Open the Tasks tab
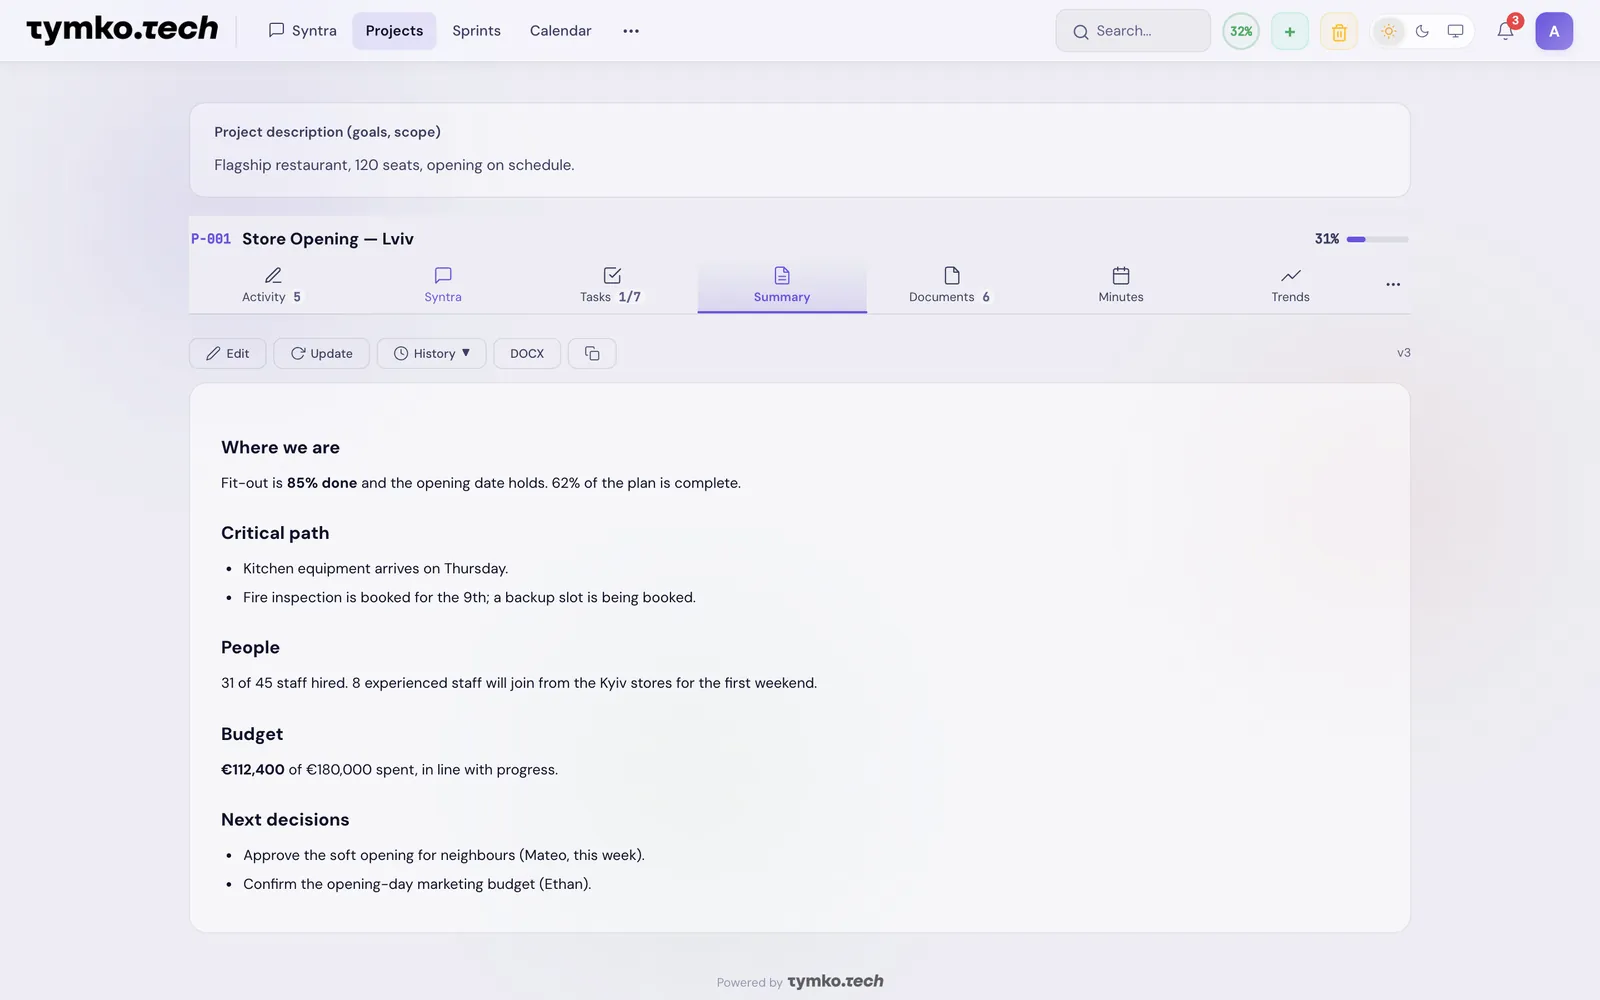The height and width of the screenshot is (1000, 1600). (x=611, y=285)
